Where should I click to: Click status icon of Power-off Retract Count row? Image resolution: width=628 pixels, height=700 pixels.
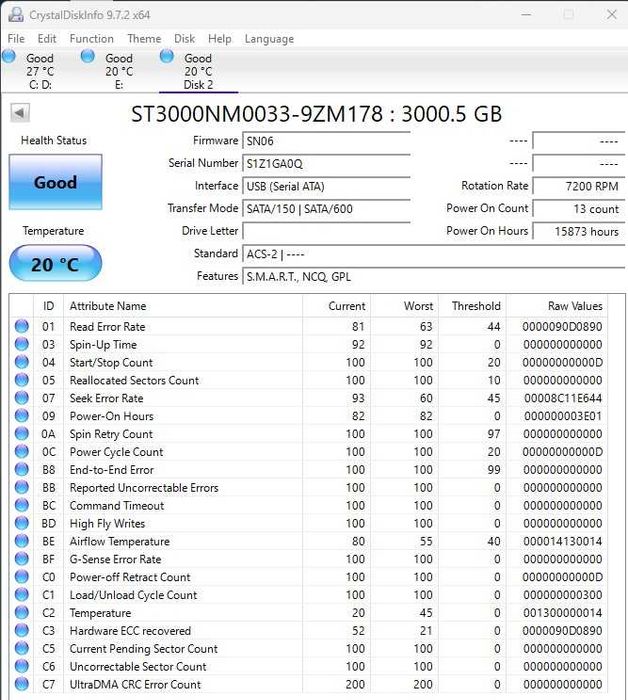(x=21, y=576)
